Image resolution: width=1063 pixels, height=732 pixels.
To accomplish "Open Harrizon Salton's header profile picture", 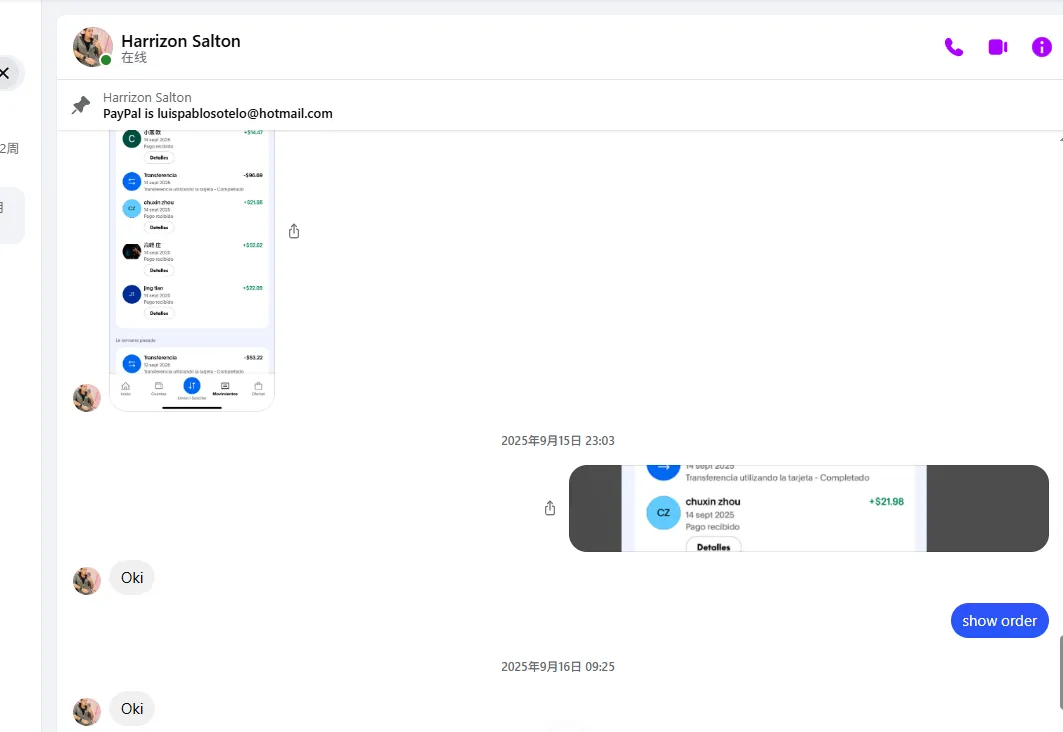I will click(93, 47).
